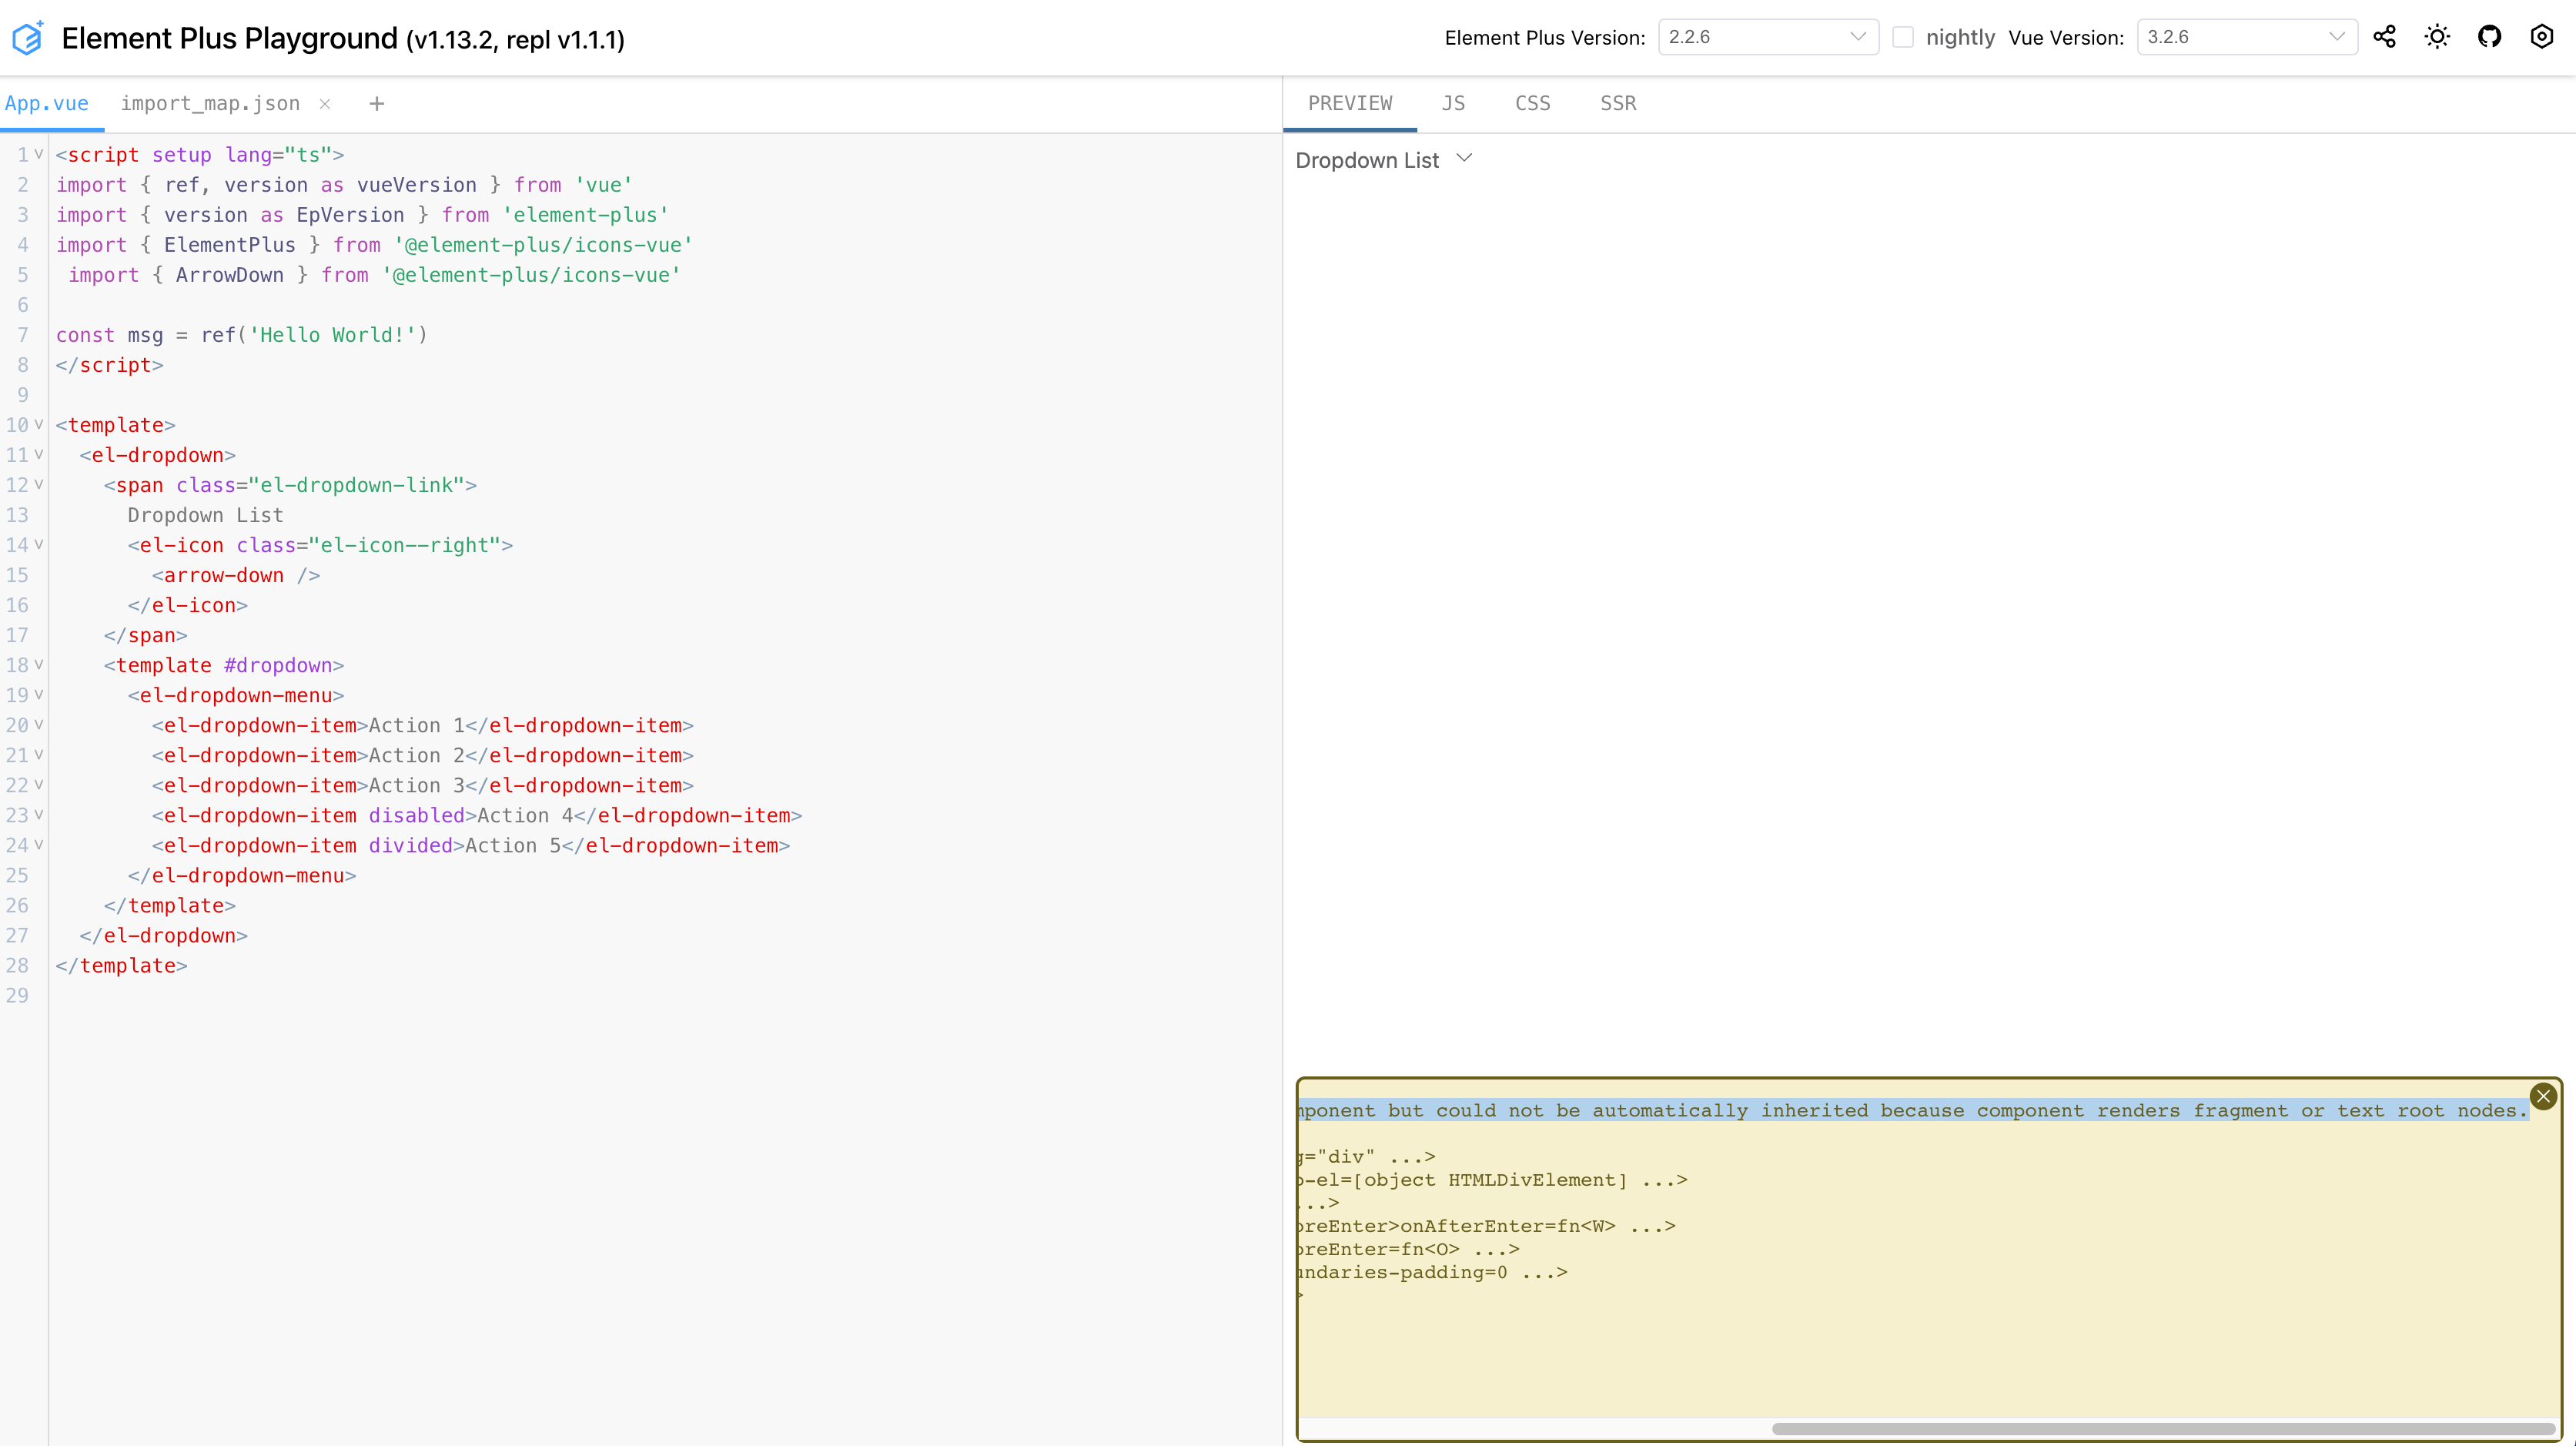Switch to the CSS tab

[x=1532, y=103]
